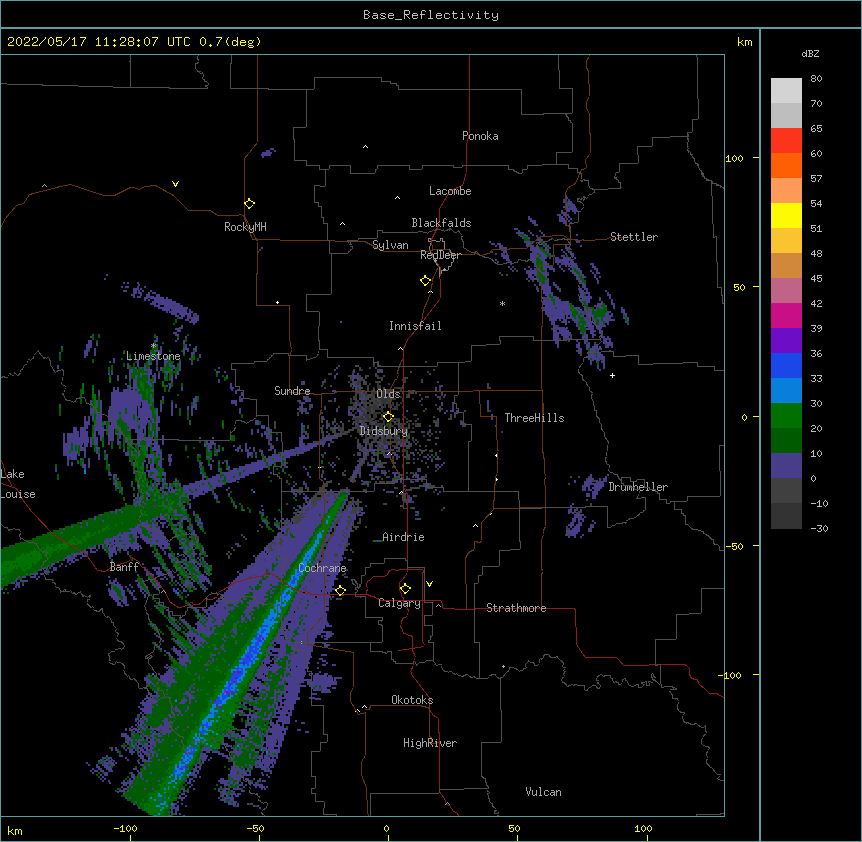Screen dimensions: 862x842
Task: Click the green 30 dBZ legend swatch
Action: (786, 416)
